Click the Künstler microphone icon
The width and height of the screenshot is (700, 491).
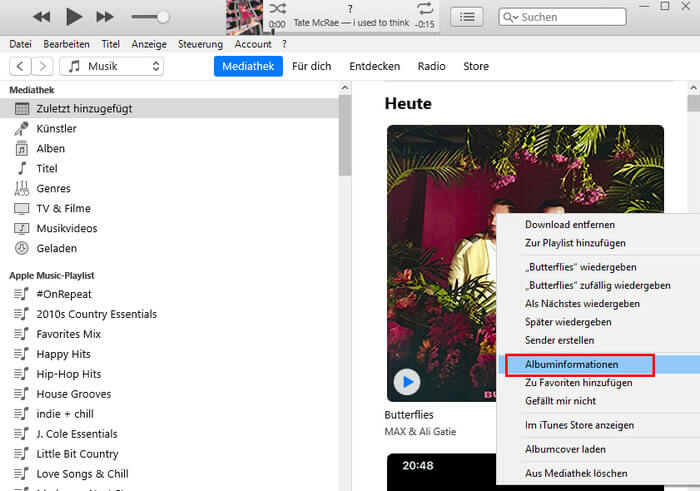click(21, 129)
